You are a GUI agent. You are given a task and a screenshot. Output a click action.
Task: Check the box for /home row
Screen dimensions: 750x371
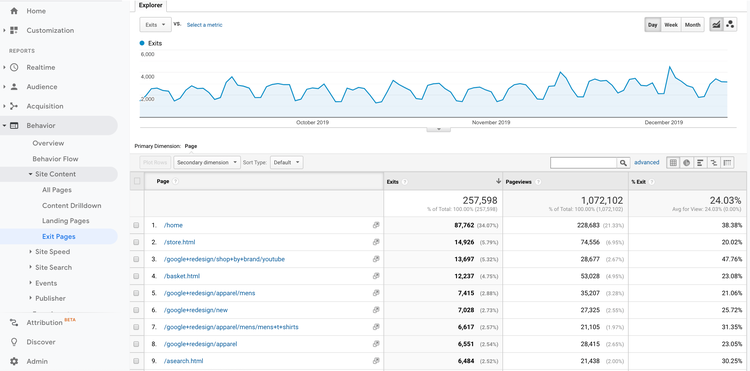click(137, 225)
